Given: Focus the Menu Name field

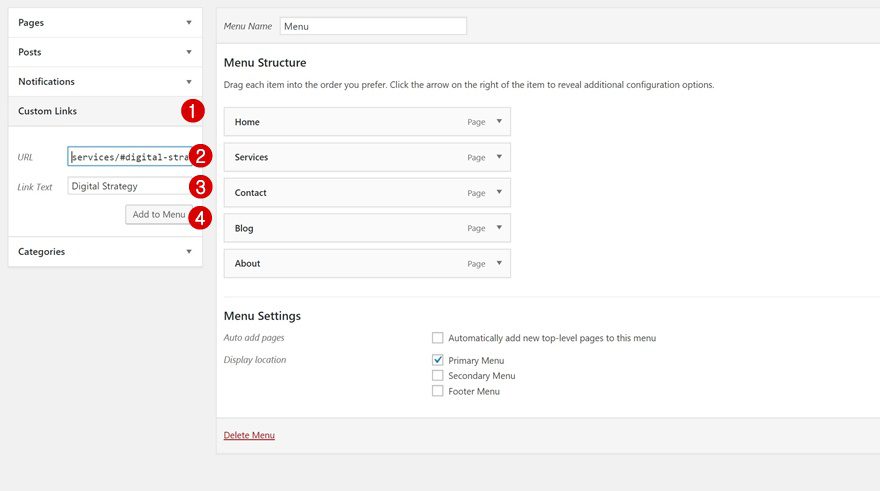Looking at the screenshot, I should pos(373,26).
